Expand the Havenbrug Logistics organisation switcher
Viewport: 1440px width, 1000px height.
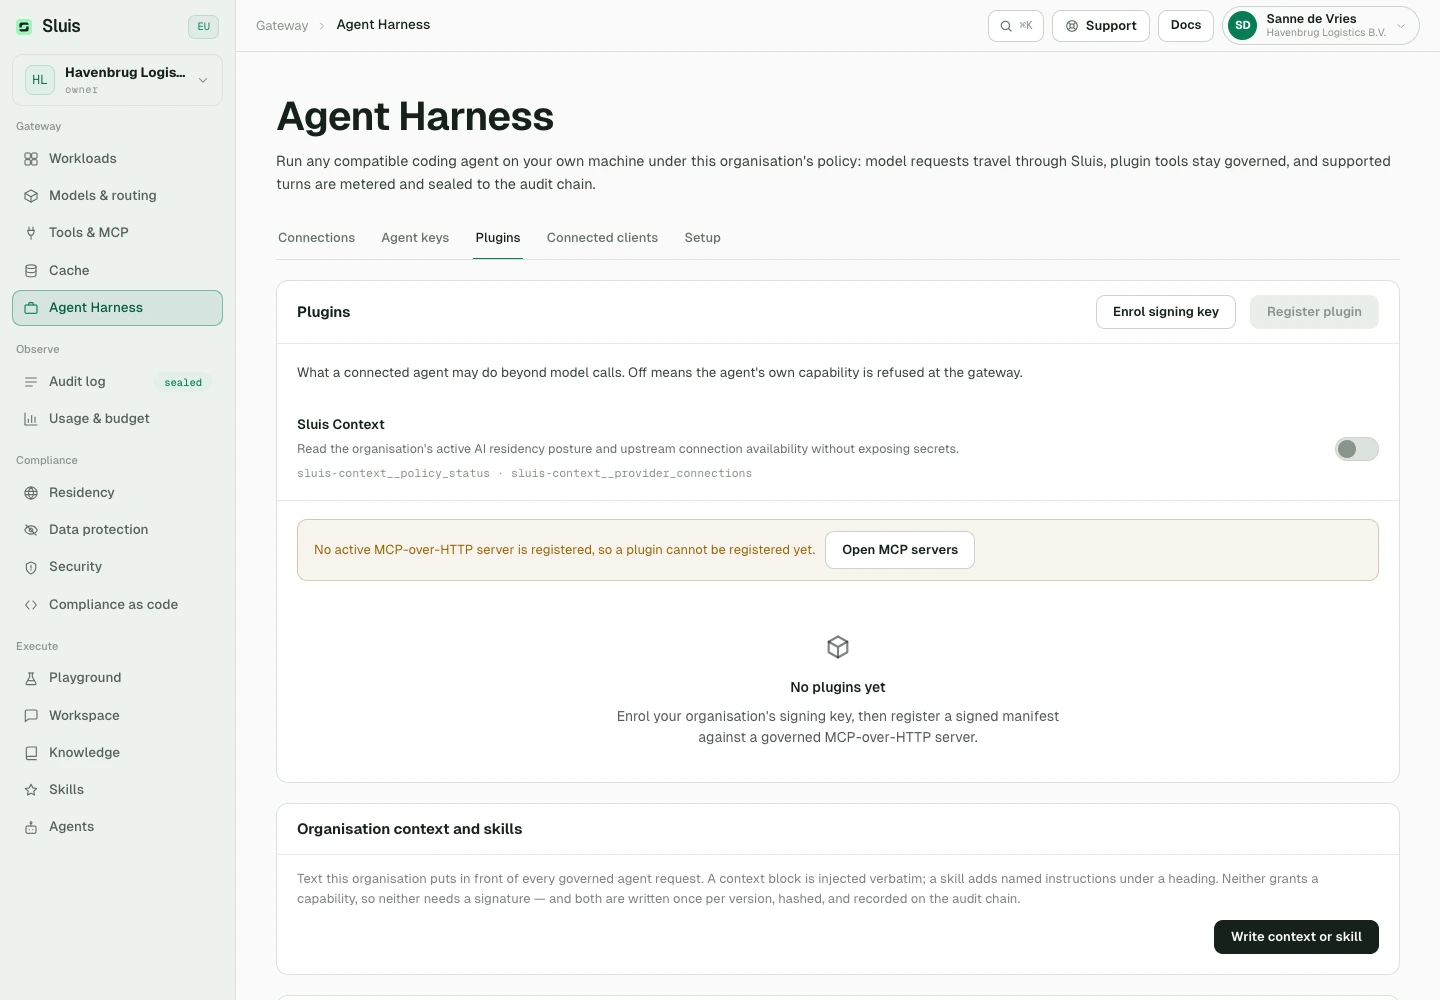point(117,80)
